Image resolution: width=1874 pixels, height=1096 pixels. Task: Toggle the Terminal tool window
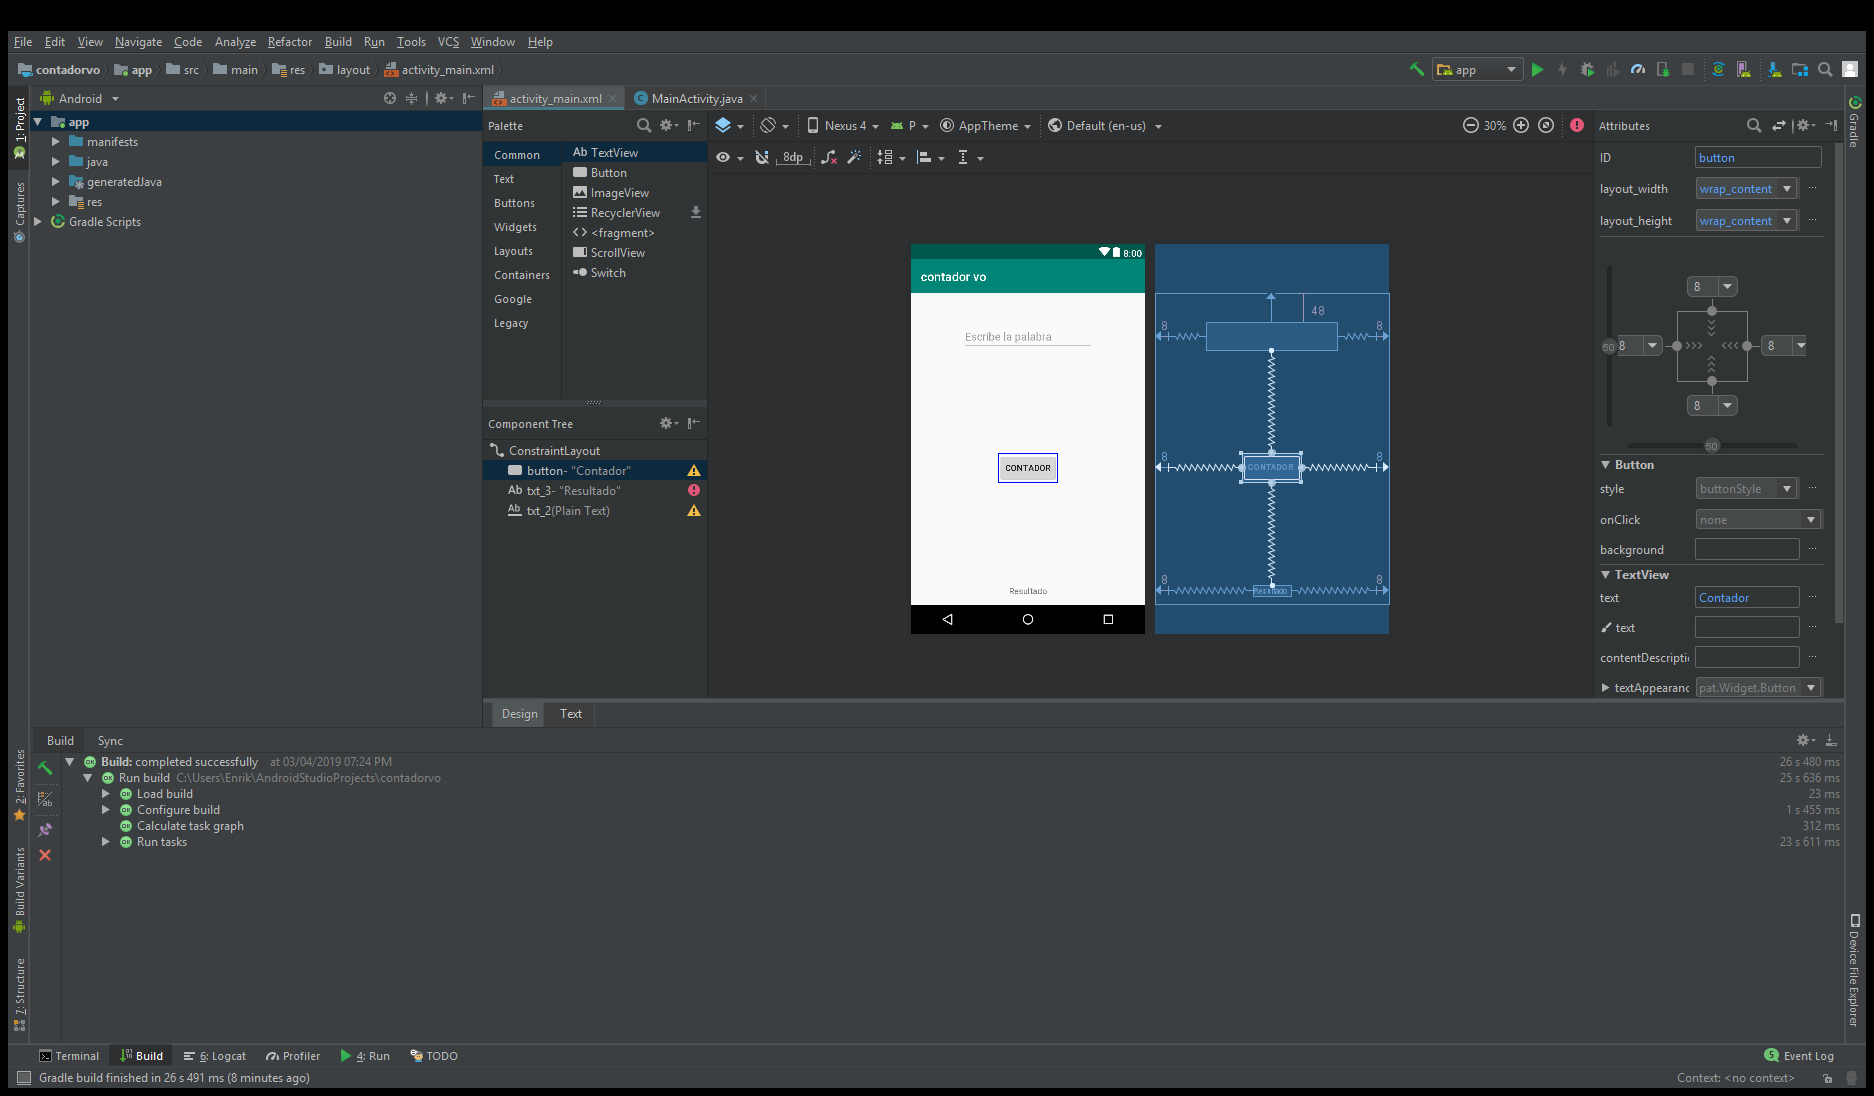point(69,1056)
